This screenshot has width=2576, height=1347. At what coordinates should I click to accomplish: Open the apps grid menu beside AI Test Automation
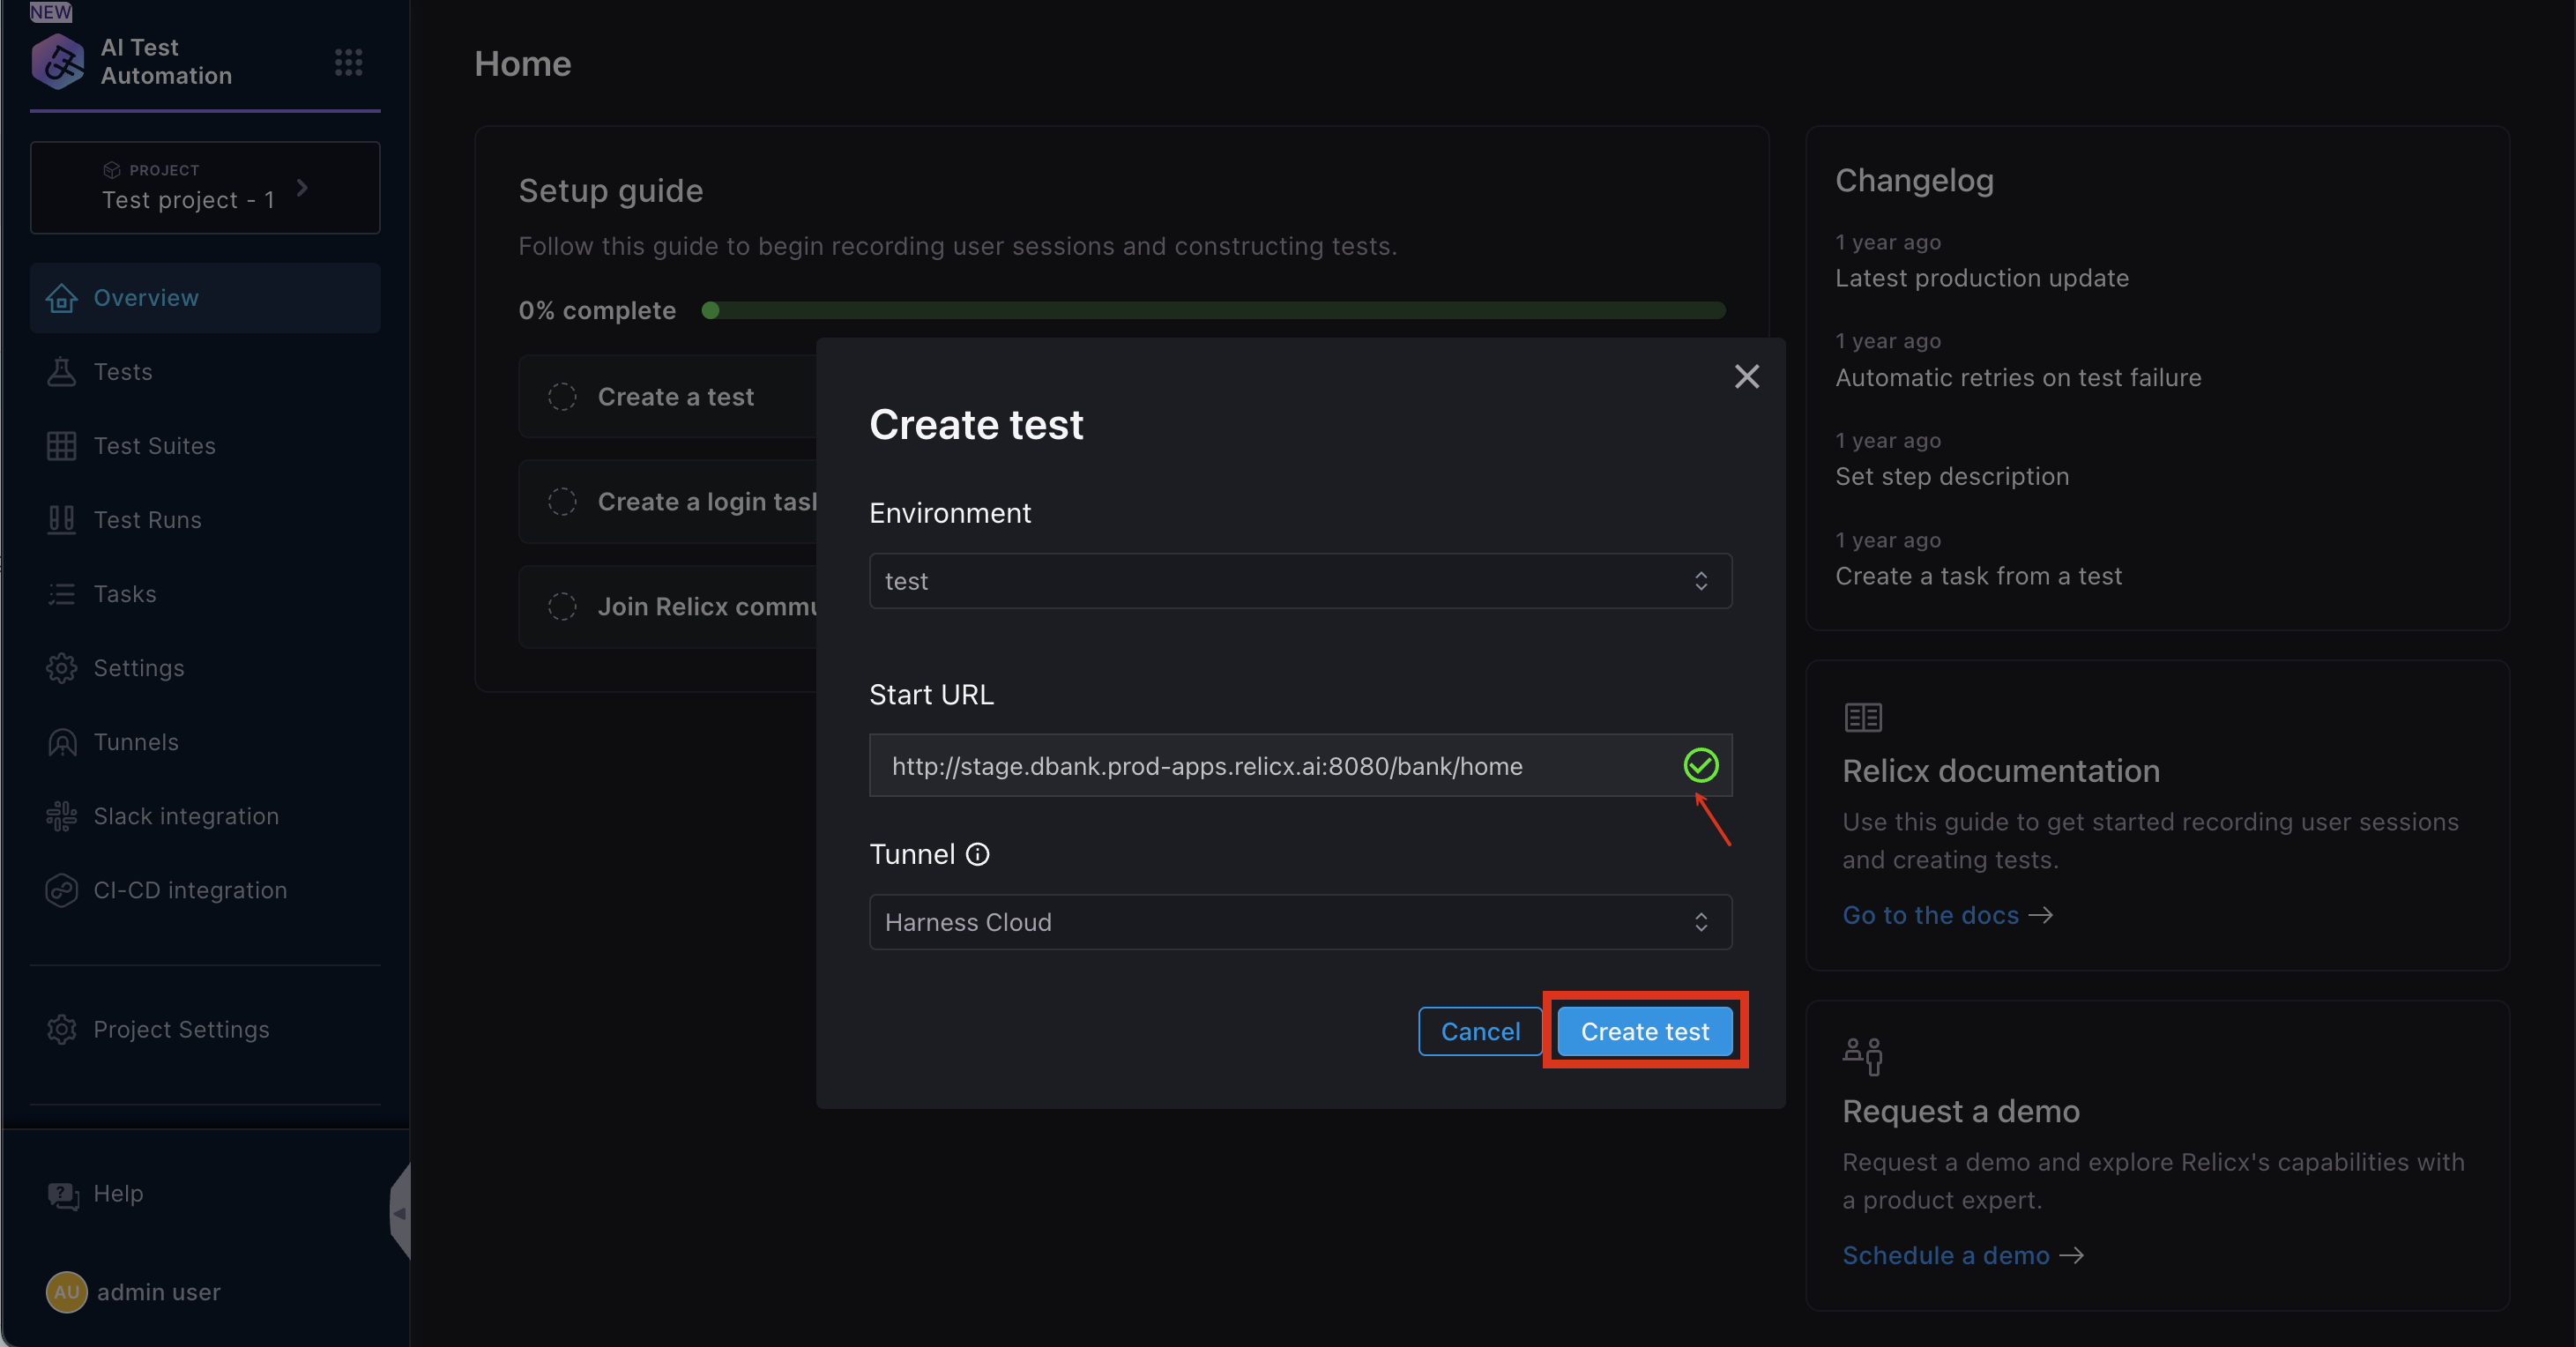tap(348, 63)
